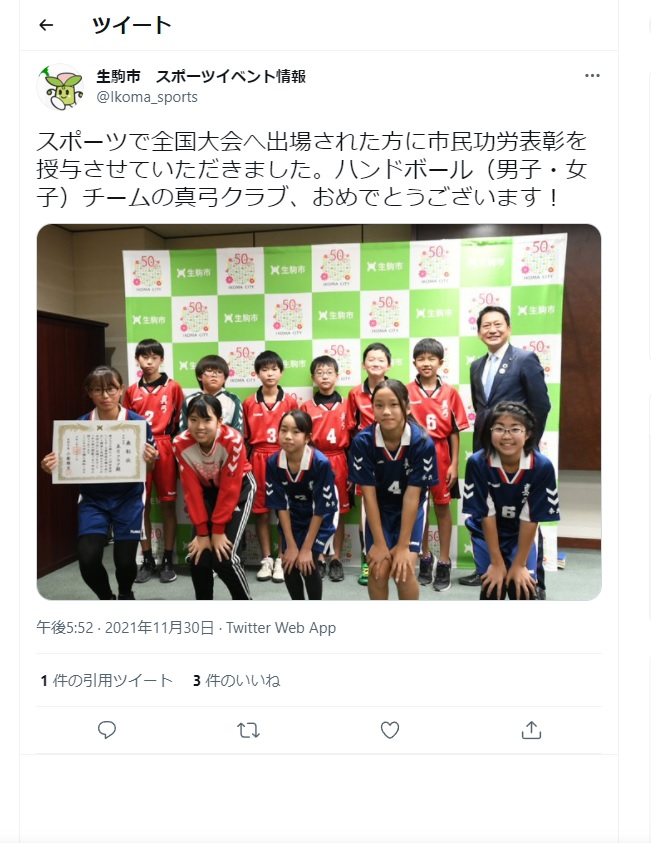
Task: Click the reply speech bubble icon
Action: 107,730
